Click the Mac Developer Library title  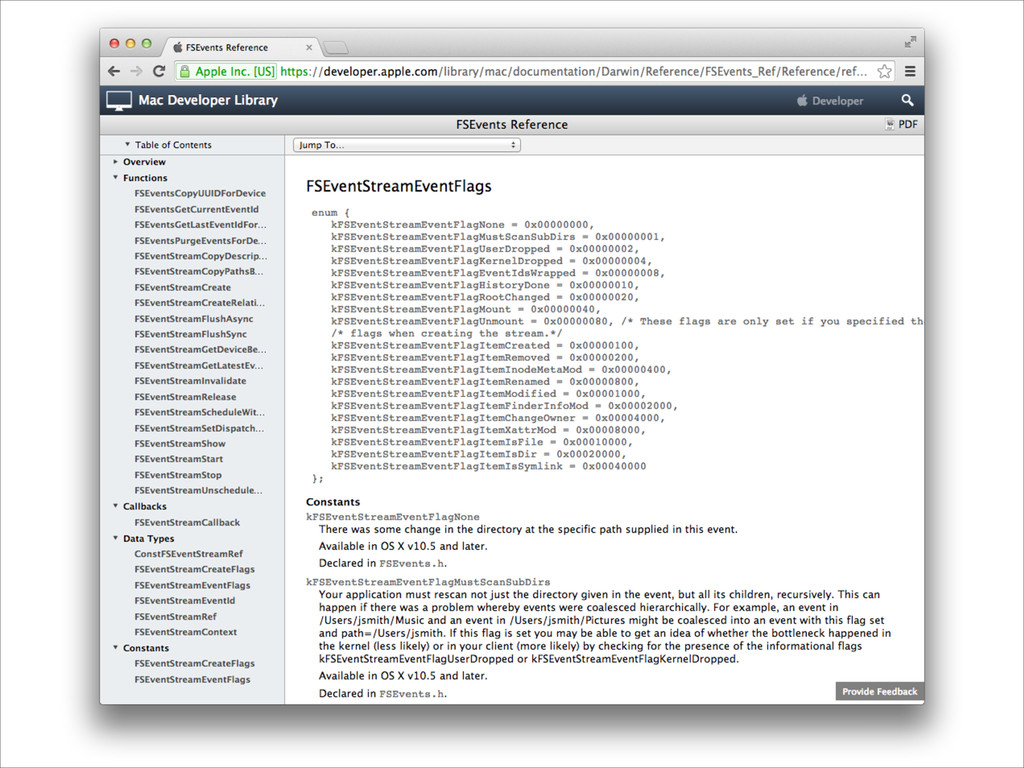(208, 101)
